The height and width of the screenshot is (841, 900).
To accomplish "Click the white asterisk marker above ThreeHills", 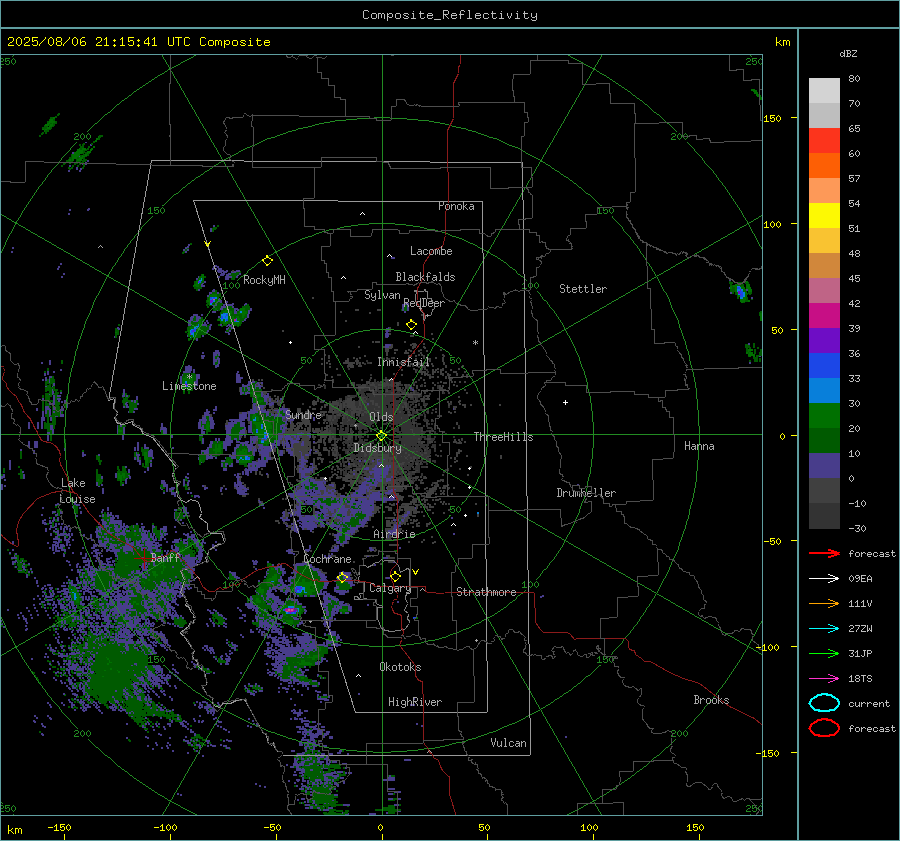I will click(475, 343).
